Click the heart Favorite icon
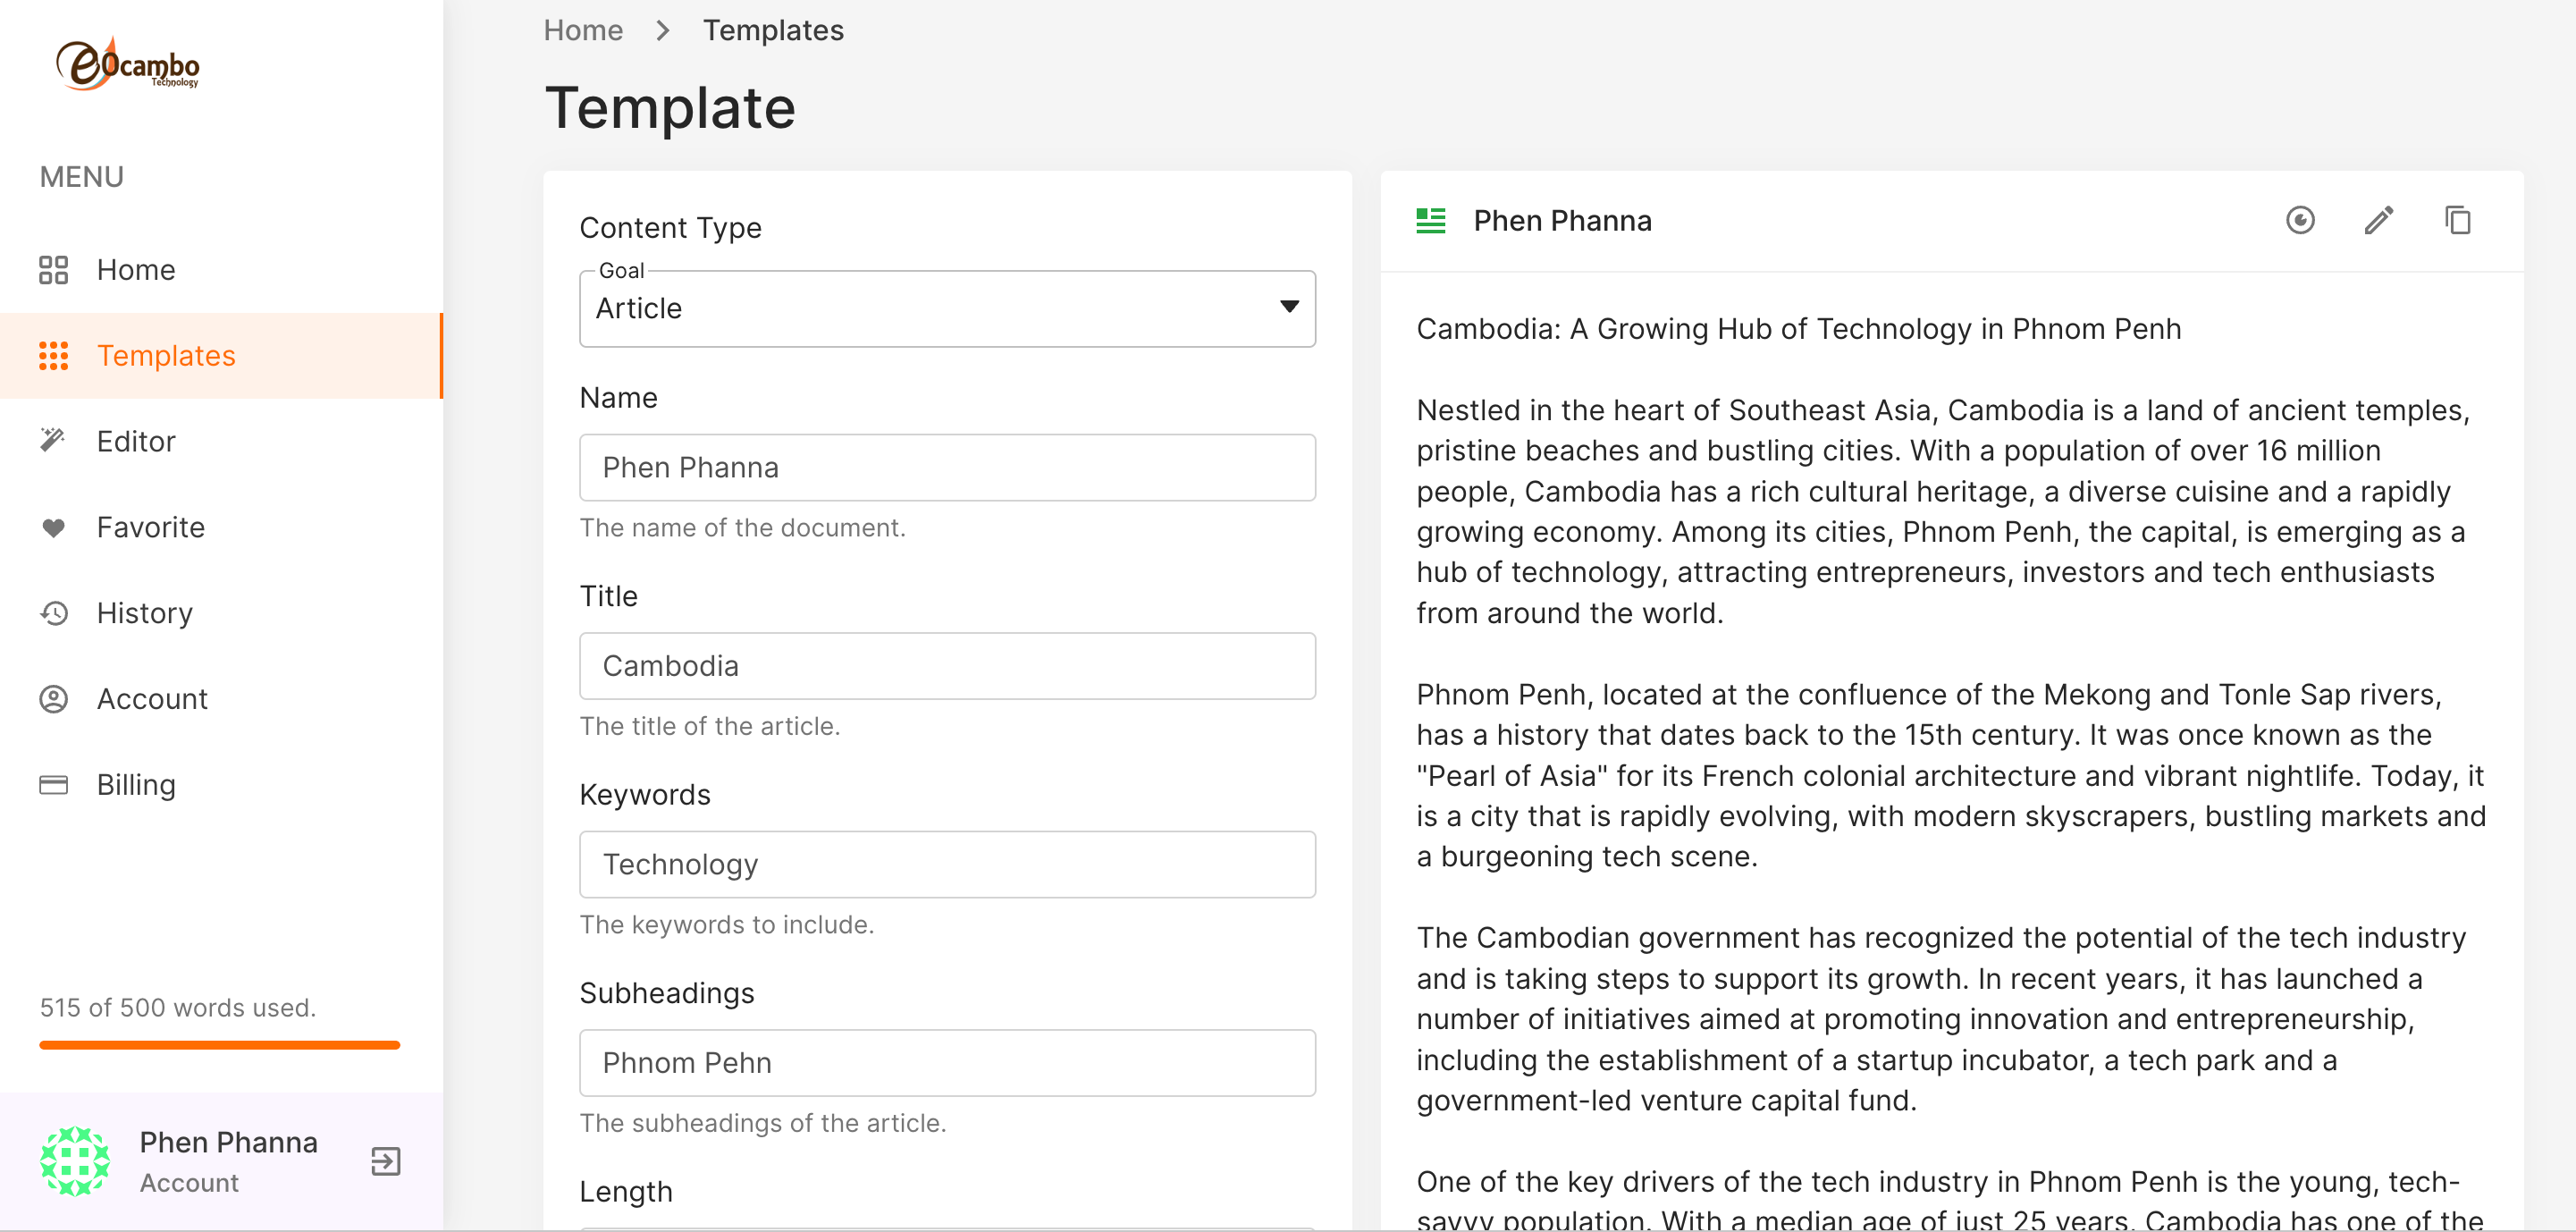 click(x=53, y=527)
